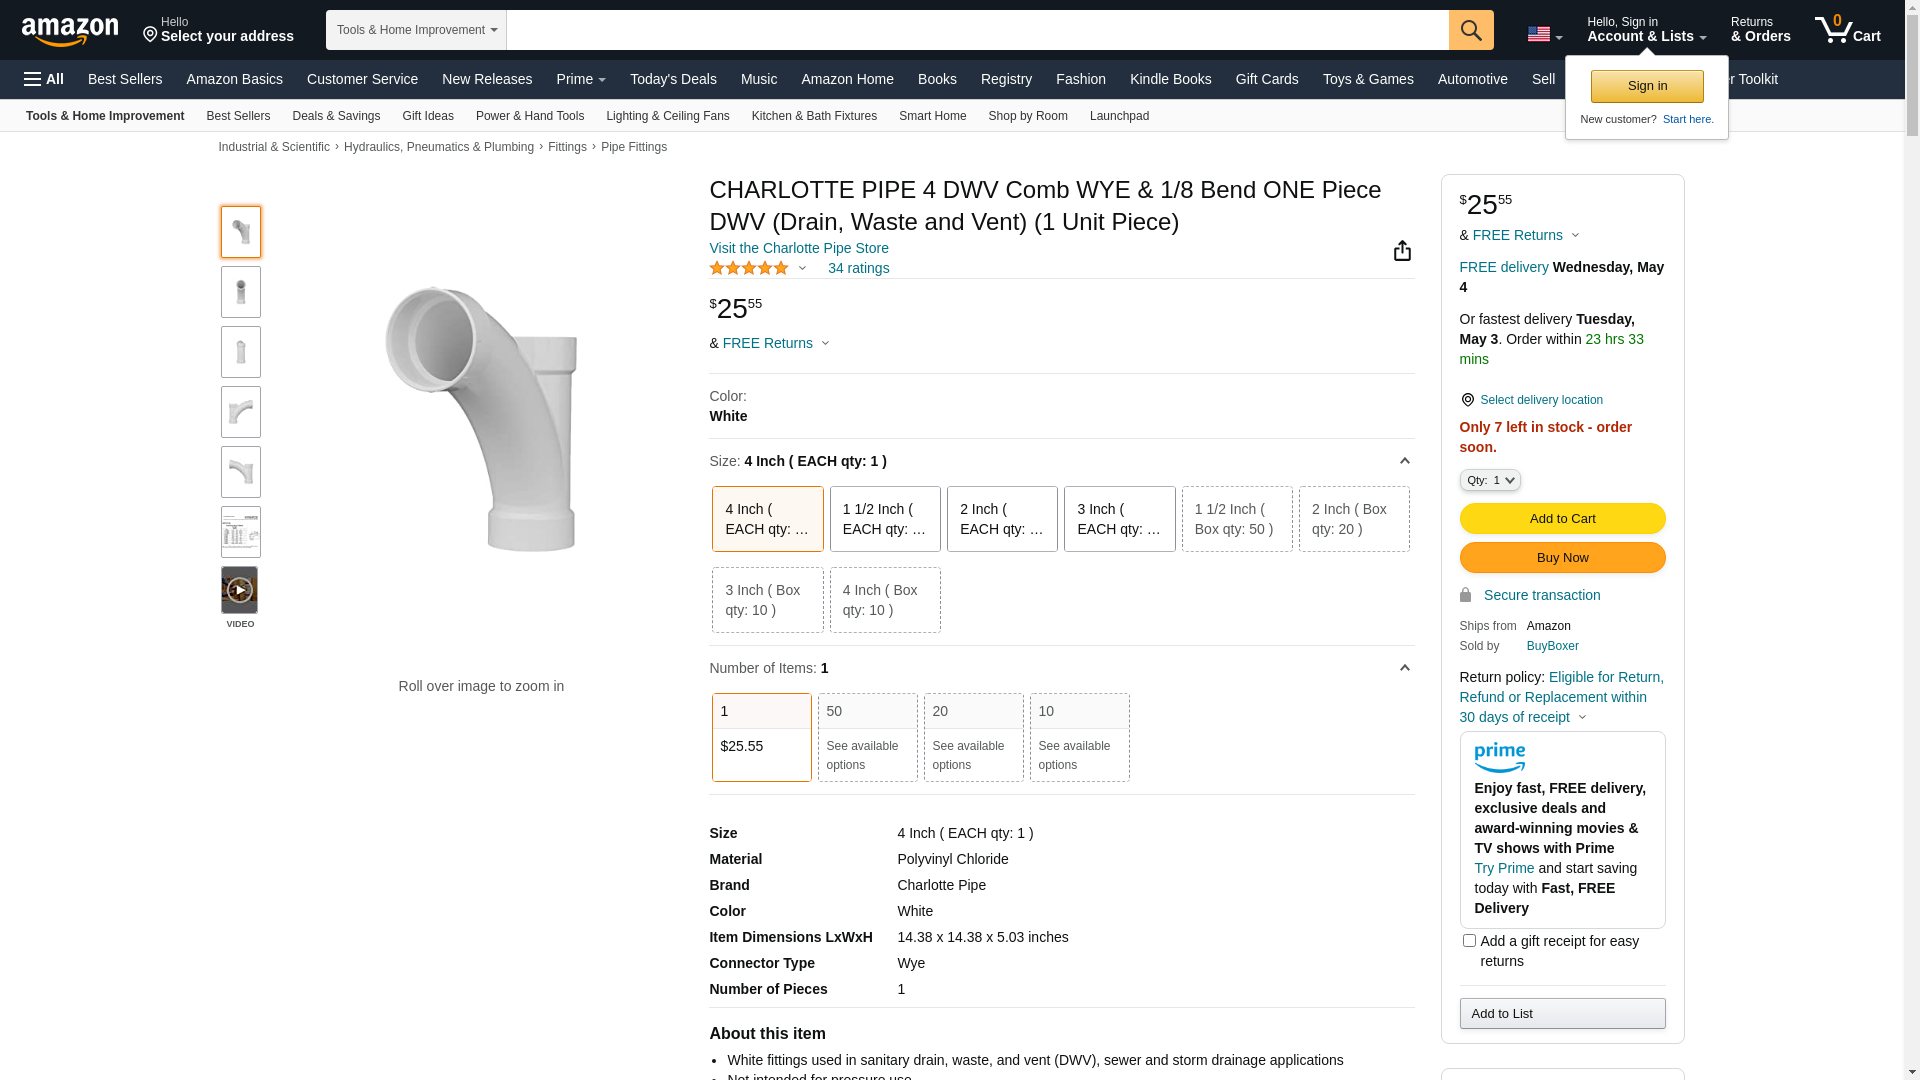Select the 2 Inch EACH size option
This screenshot has height=1080, width=1920.
coord(1002,519)
